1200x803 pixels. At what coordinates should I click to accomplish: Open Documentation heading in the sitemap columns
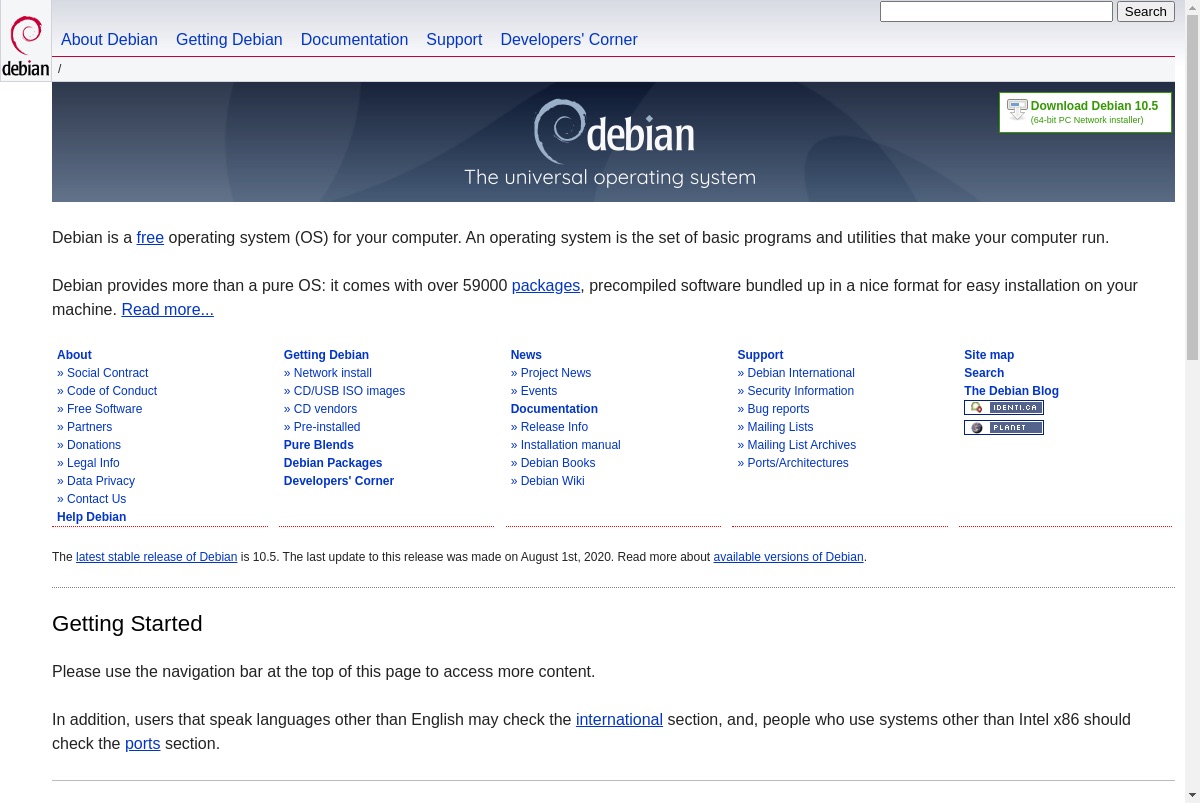tap(554, 409)
